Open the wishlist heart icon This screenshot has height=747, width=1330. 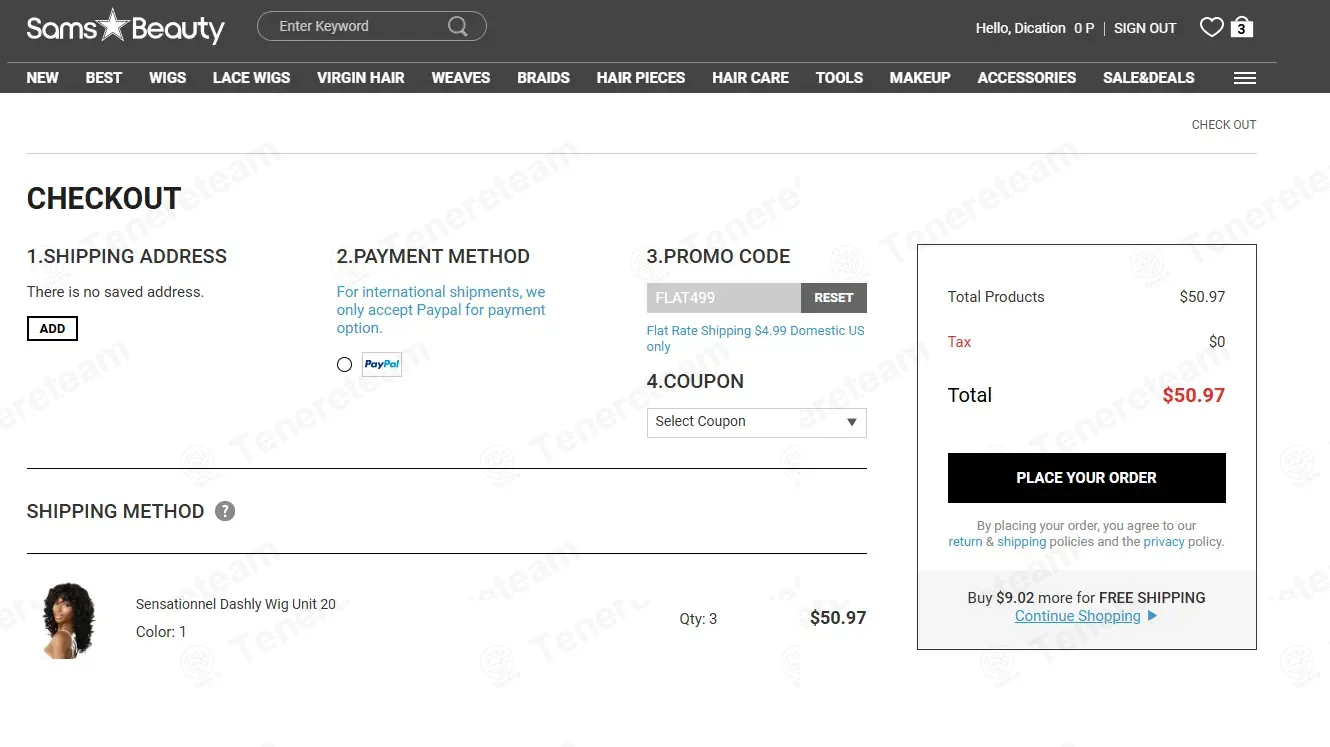(1211, 28)
